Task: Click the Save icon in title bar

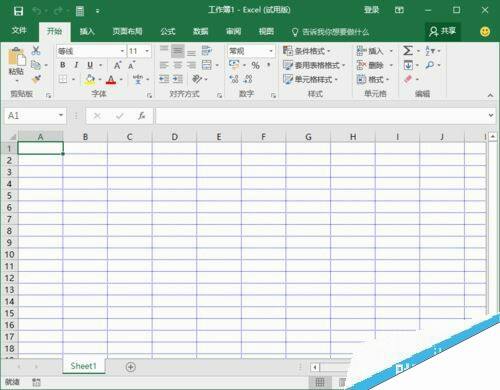Action: (18, 11)
